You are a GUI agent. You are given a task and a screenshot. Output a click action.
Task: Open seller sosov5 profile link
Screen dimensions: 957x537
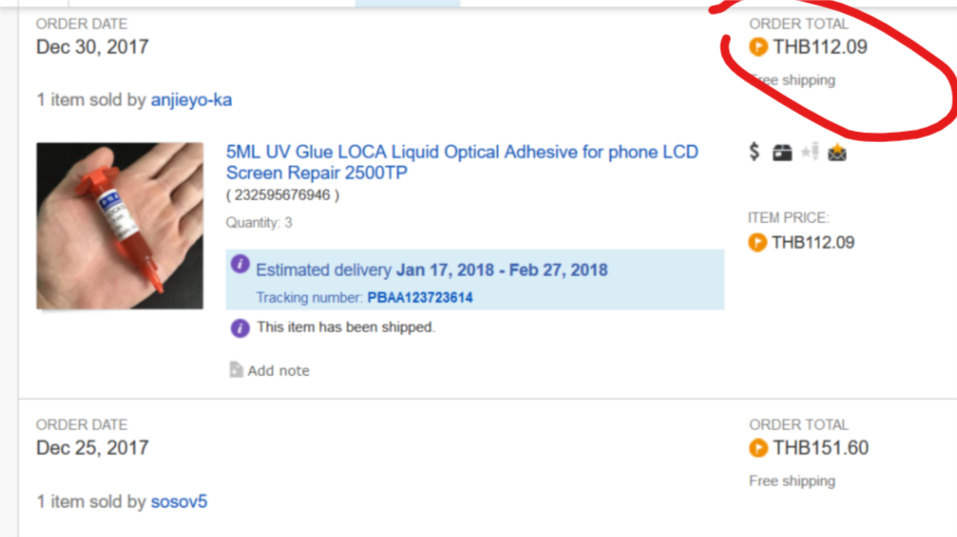click(179, 501)
